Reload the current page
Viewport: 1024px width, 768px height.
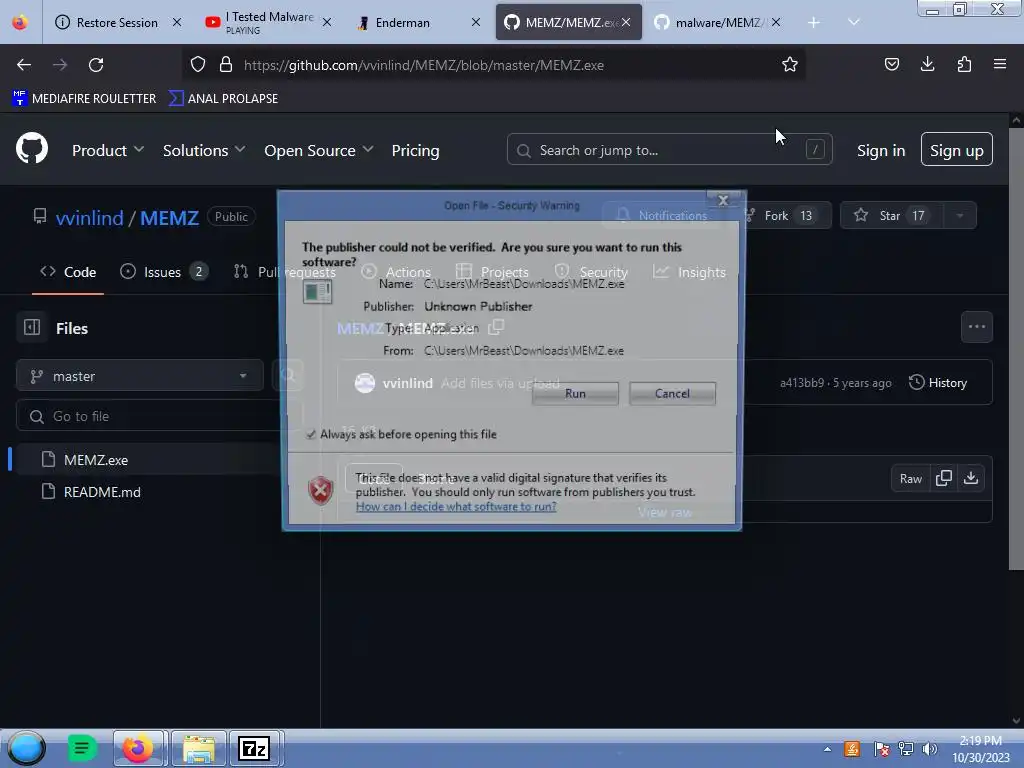tap(96, 65)
